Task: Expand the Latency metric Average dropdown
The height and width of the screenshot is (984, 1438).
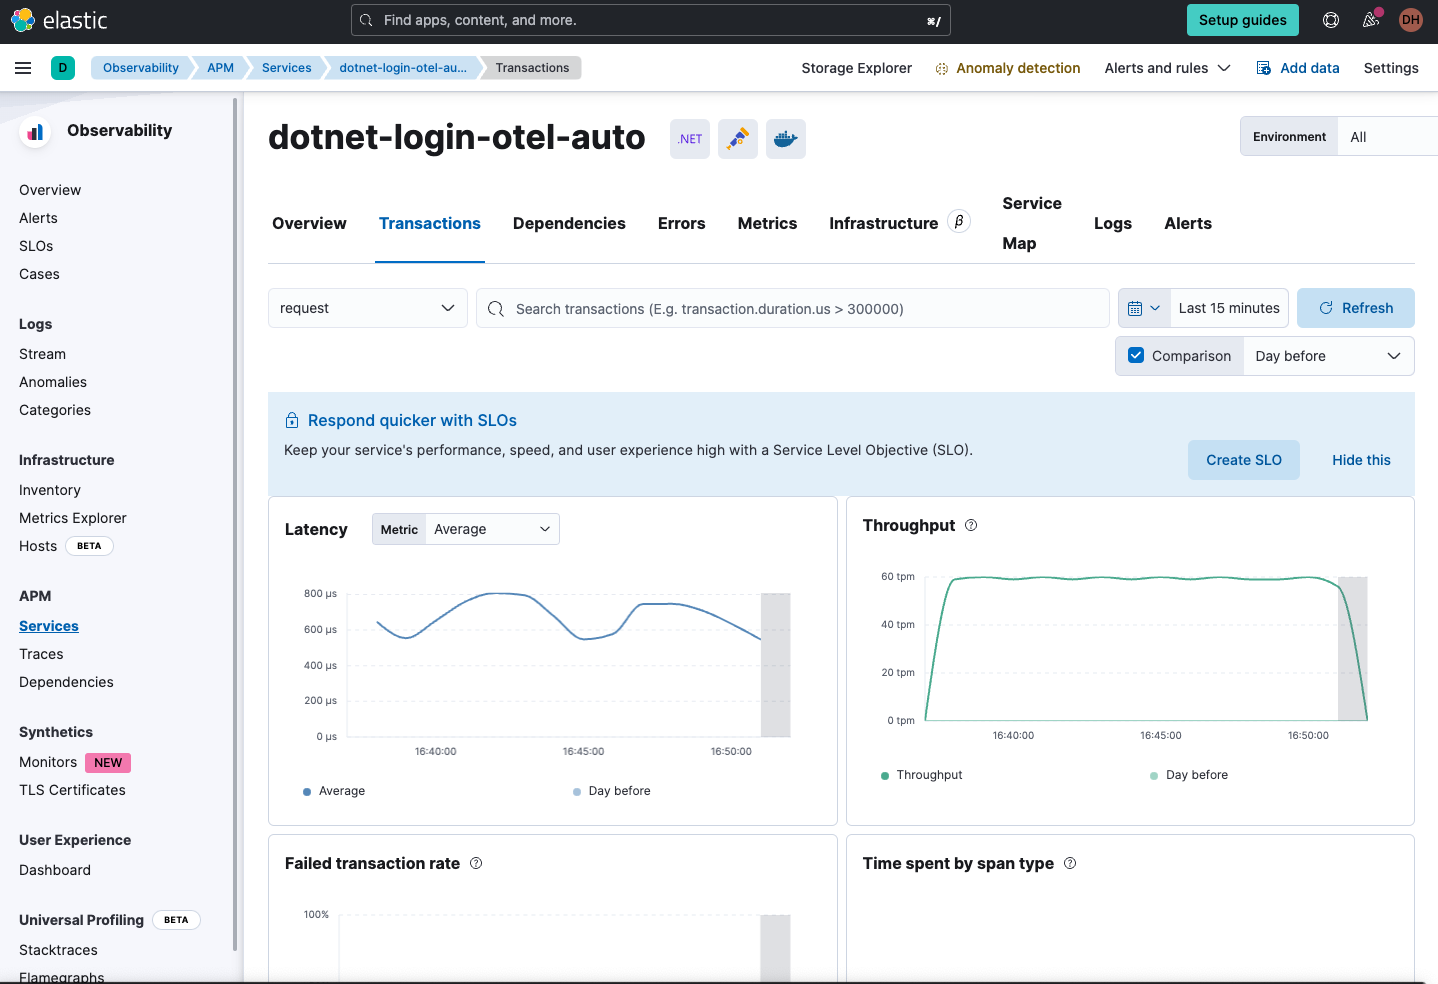Action: point(492,529)
